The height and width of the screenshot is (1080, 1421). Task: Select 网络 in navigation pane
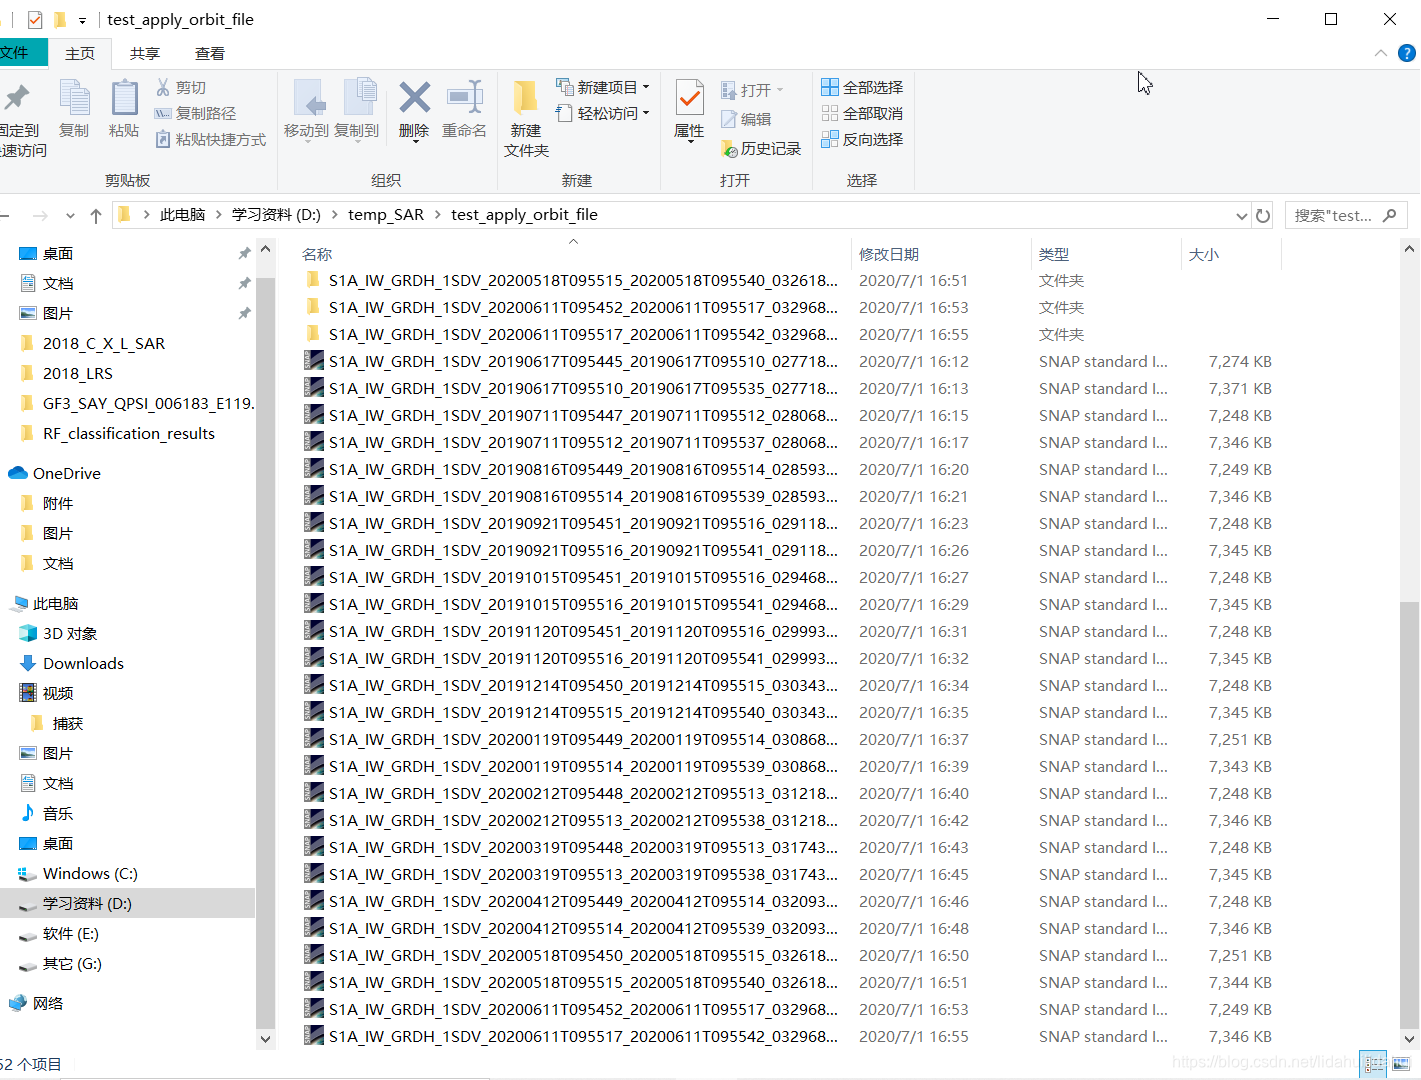coord(47,1003)
